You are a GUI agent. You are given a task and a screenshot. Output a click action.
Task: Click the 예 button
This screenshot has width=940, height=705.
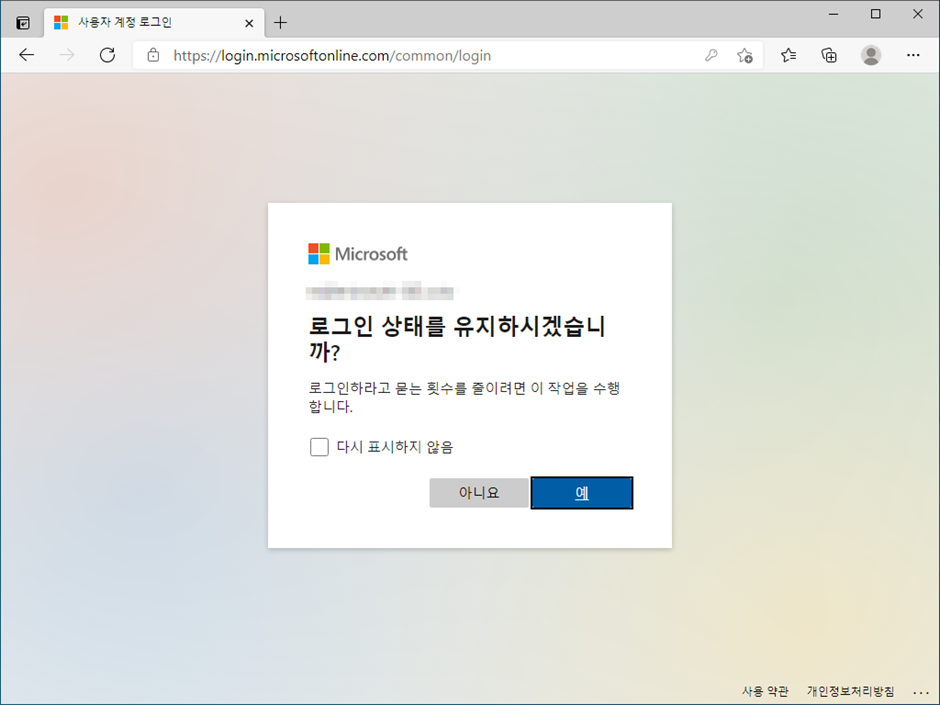point(582,493)
